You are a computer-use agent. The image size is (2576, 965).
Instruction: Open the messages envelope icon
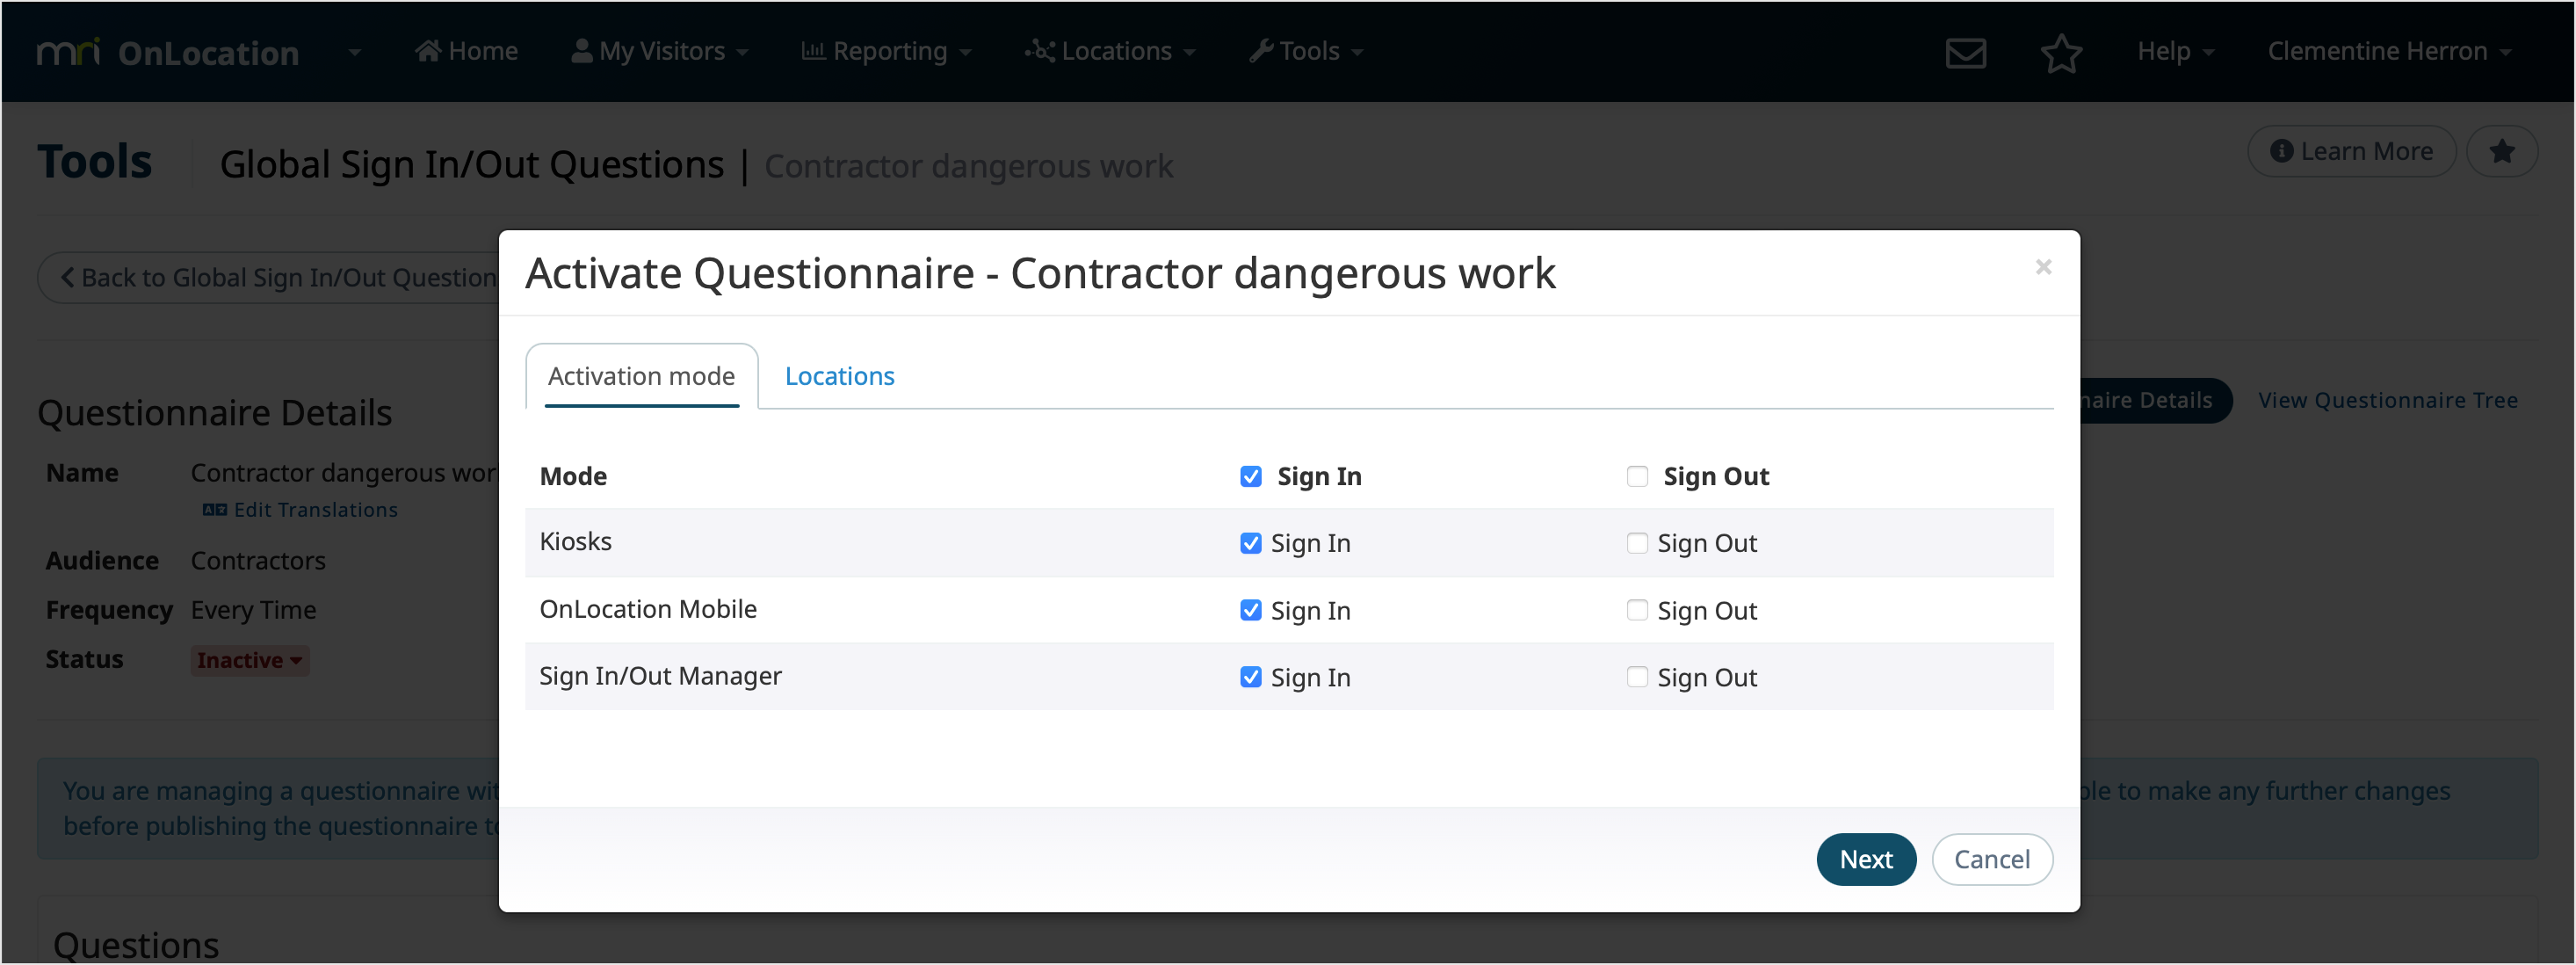(1965, 51)
